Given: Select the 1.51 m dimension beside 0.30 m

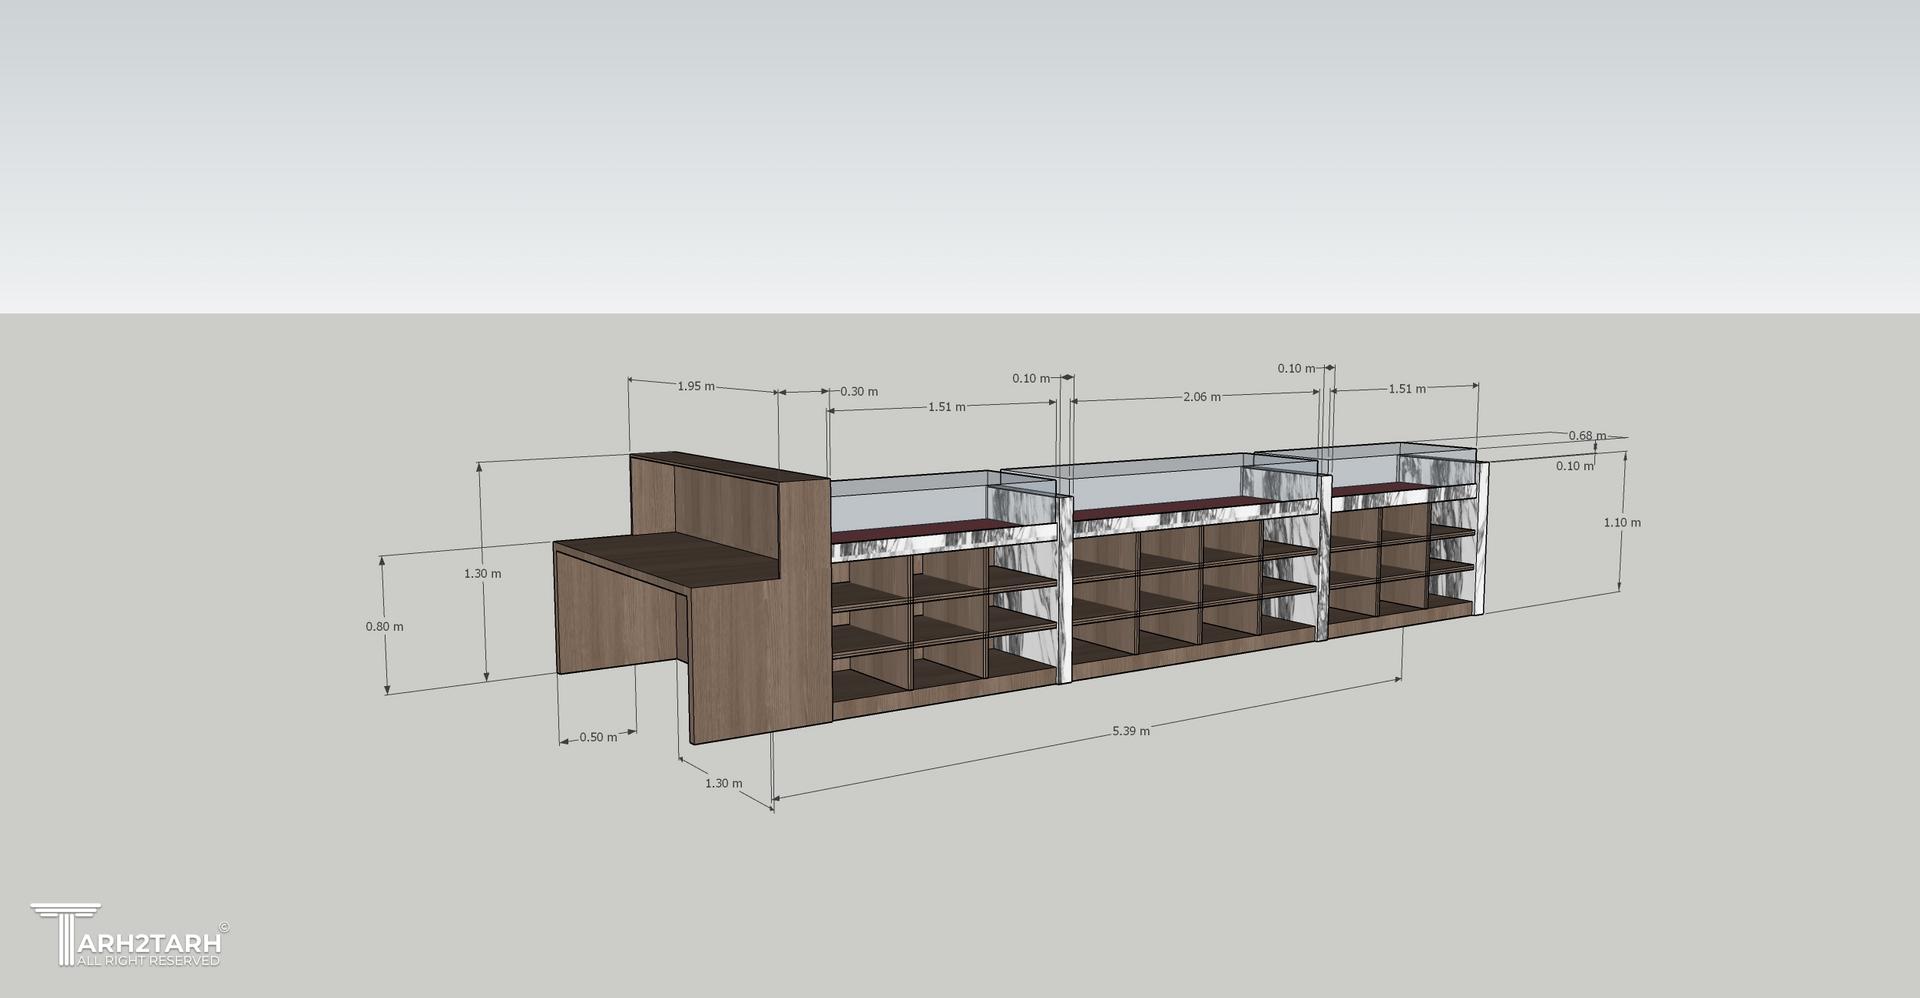Looking at the screenshot, I should 946,407.
